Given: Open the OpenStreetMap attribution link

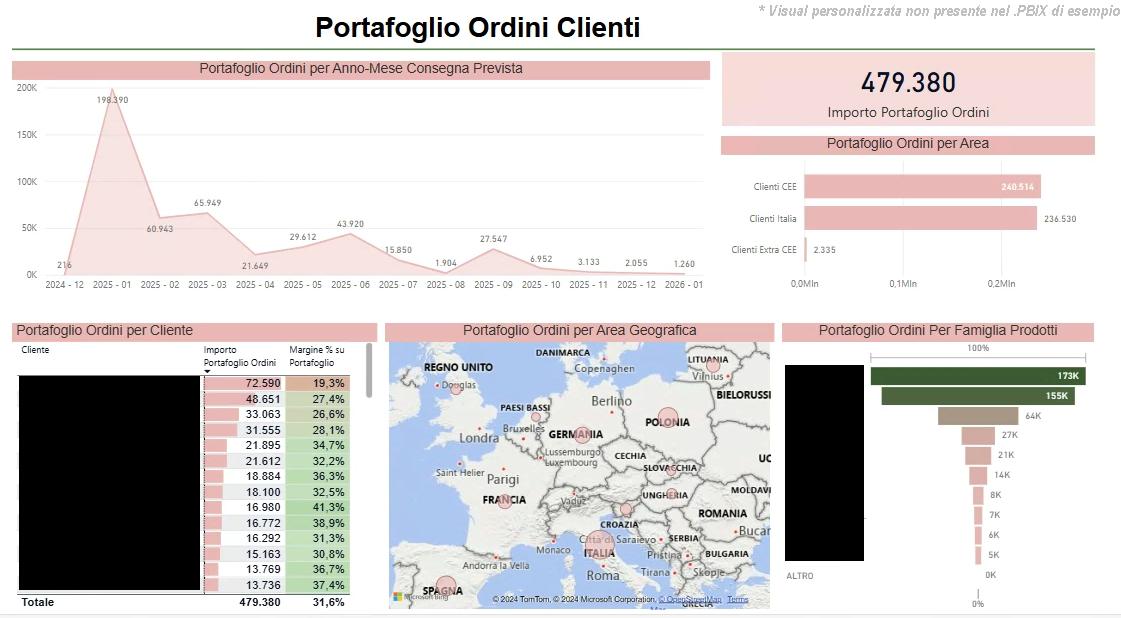Looking at the screenshot, I should (690, 600).
